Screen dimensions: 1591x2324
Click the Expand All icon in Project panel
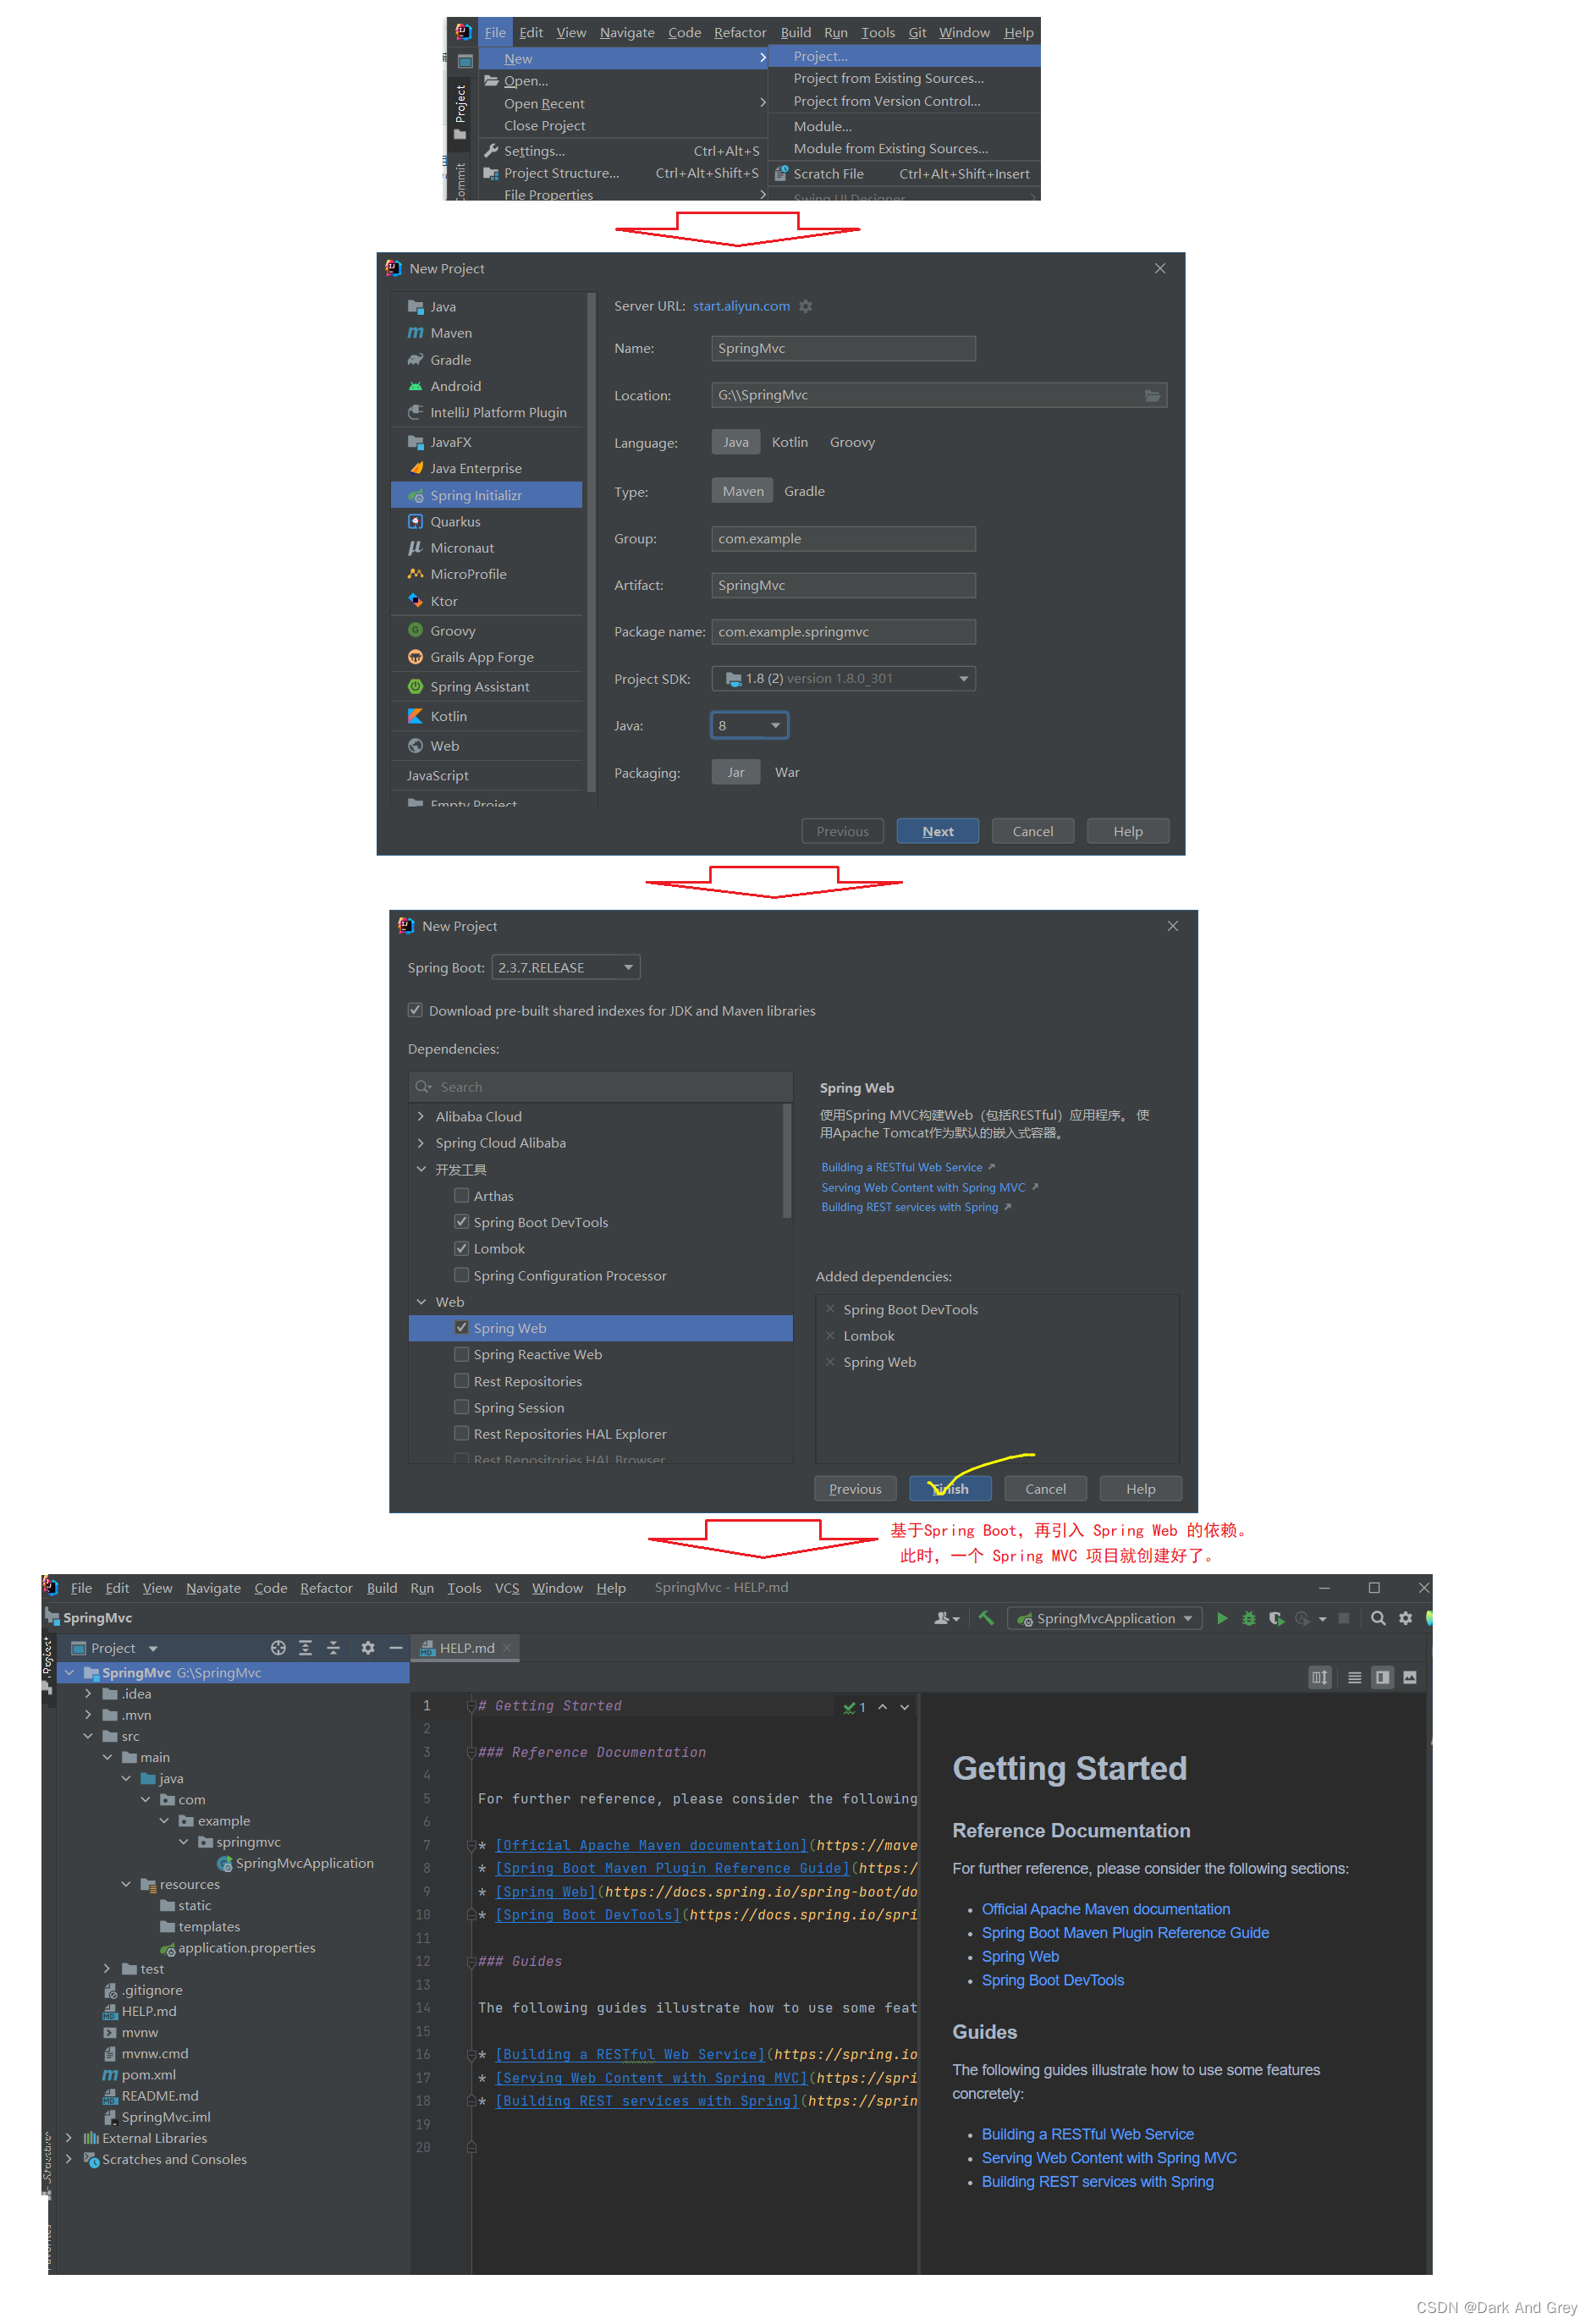(x=306, y=1648)
